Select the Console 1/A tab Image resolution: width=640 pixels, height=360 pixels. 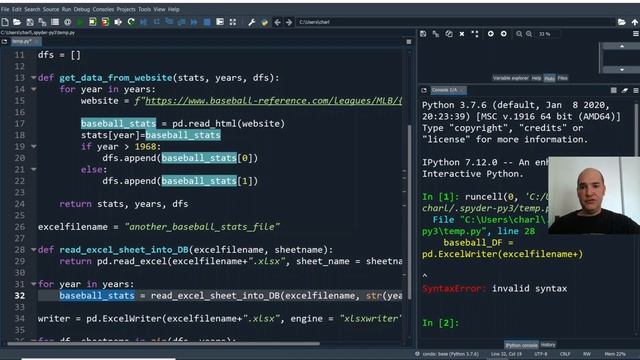pyautogui.click(x=448, y=90)
